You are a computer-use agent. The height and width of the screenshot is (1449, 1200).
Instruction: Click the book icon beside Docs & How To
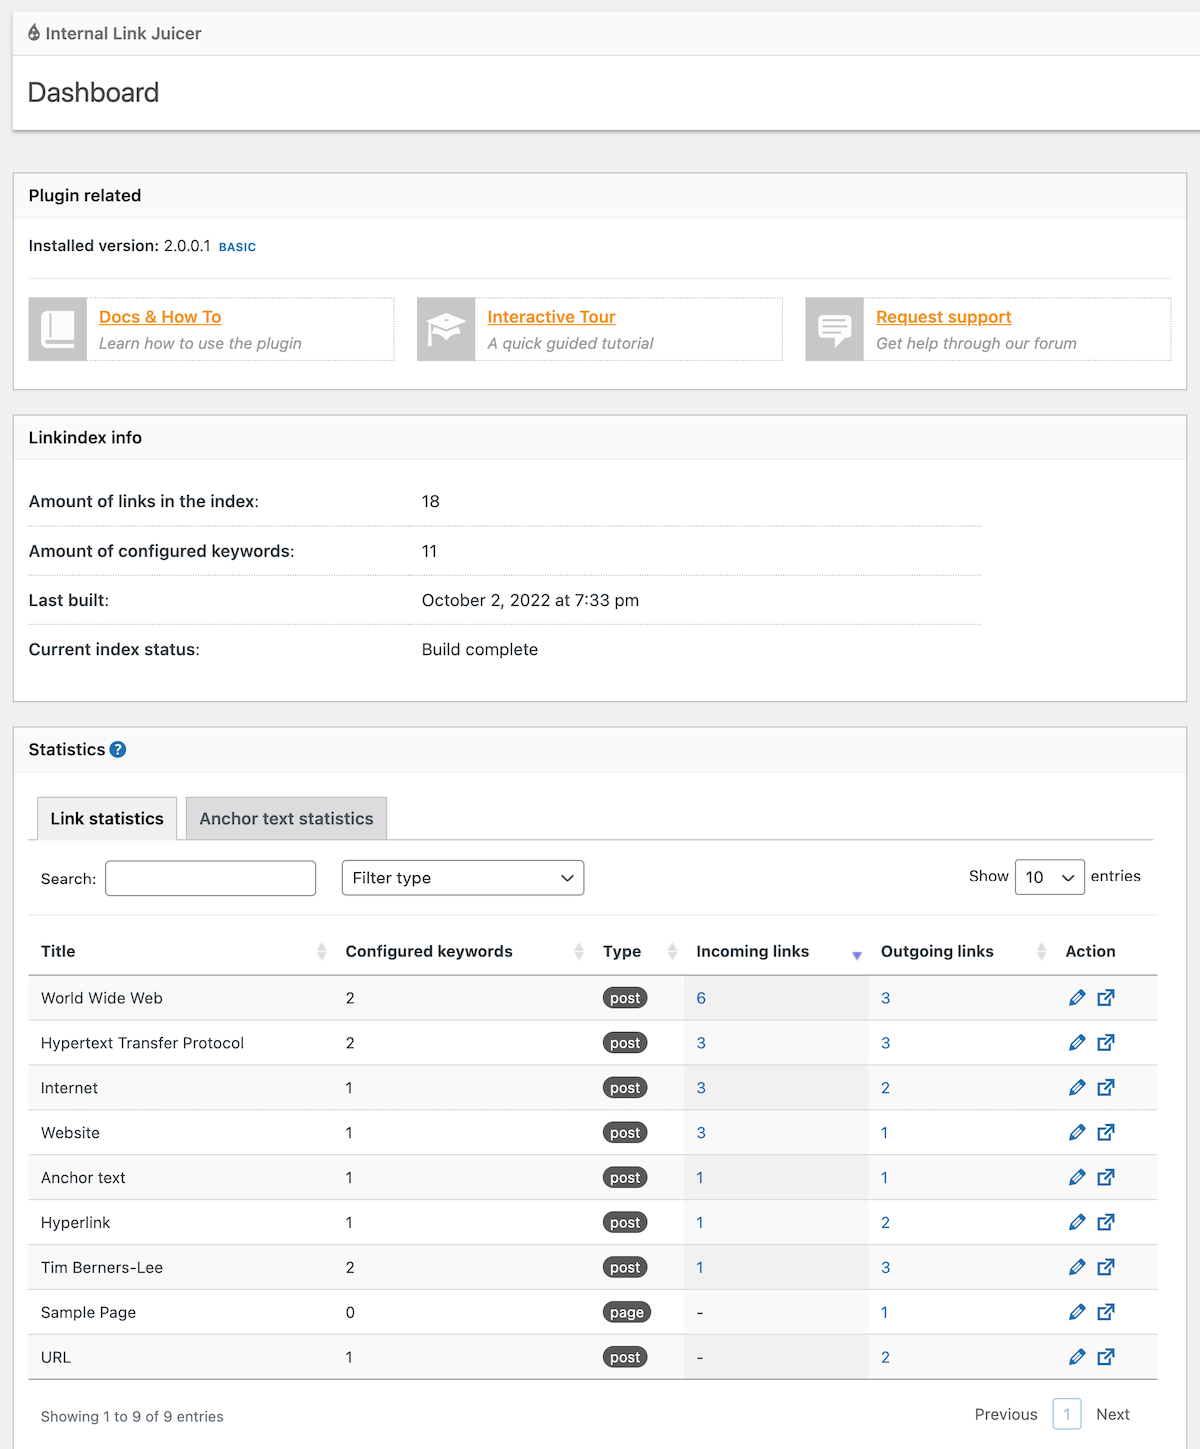click(58, 329)
